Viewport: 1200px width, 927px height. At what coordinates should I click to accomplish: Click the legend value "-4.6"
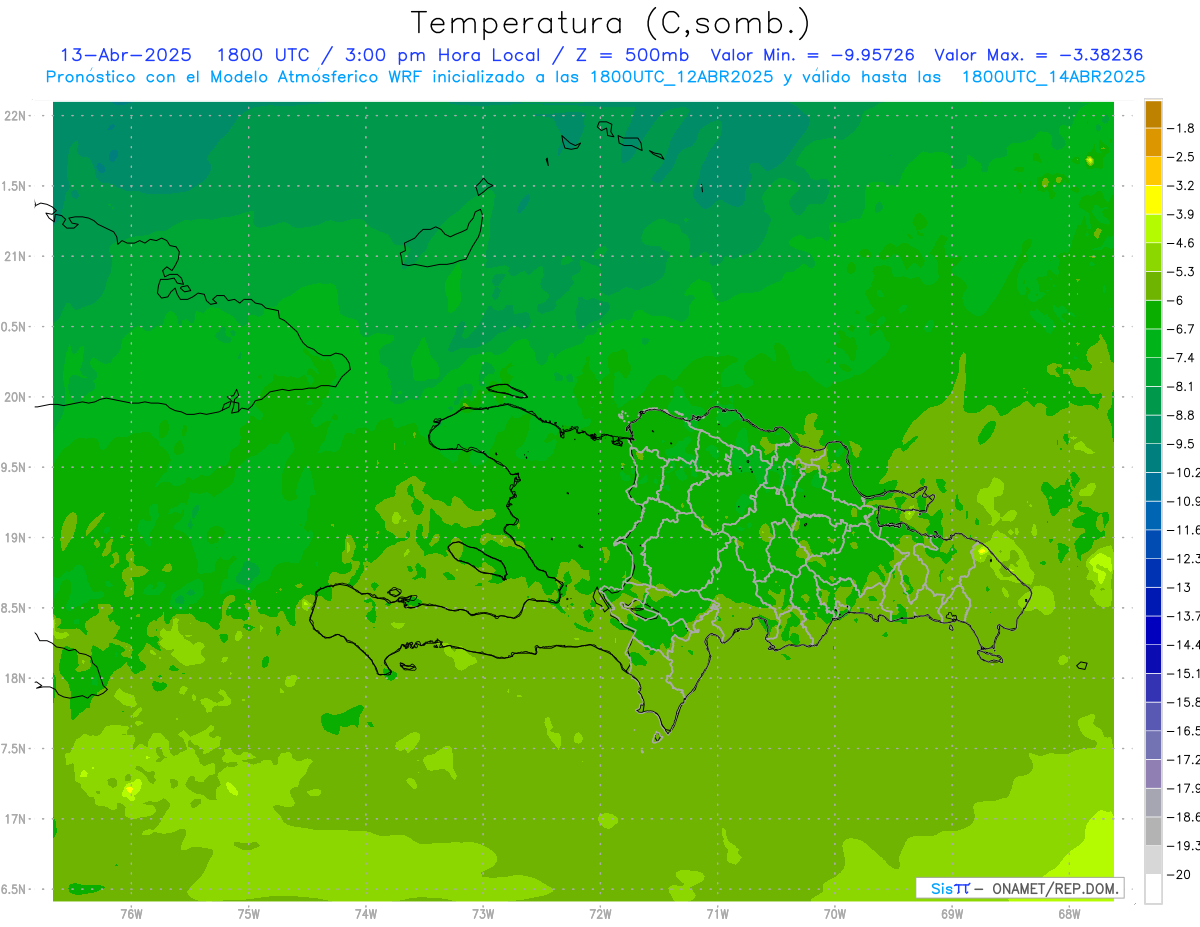(1182, 243)
